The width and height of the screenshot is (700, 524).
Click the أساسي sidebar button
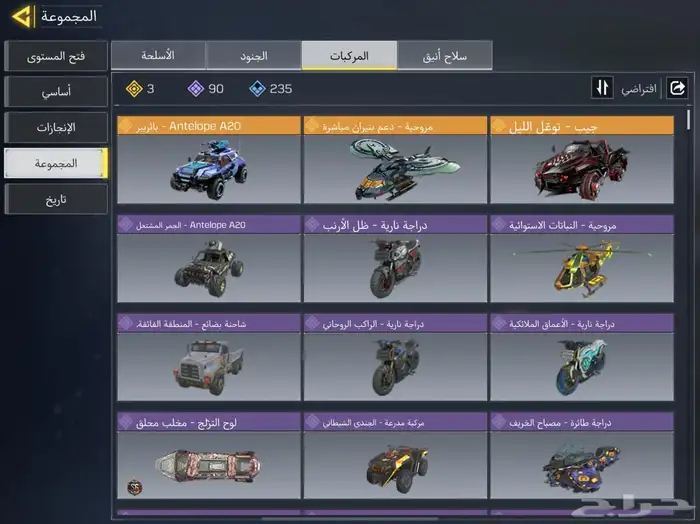(x=56, y=92)
